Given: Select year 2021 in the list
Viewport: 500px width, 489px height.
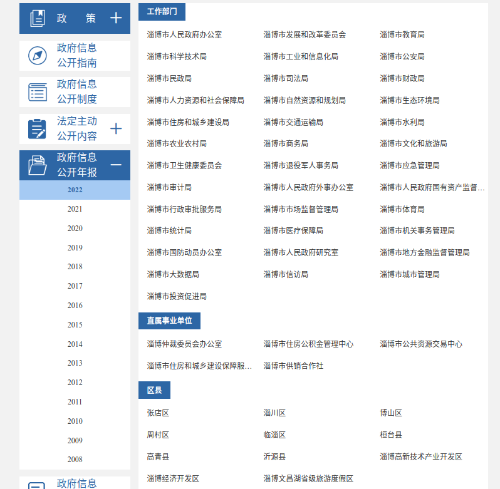Looking at the screenshot, I should [x=75, y=209].
